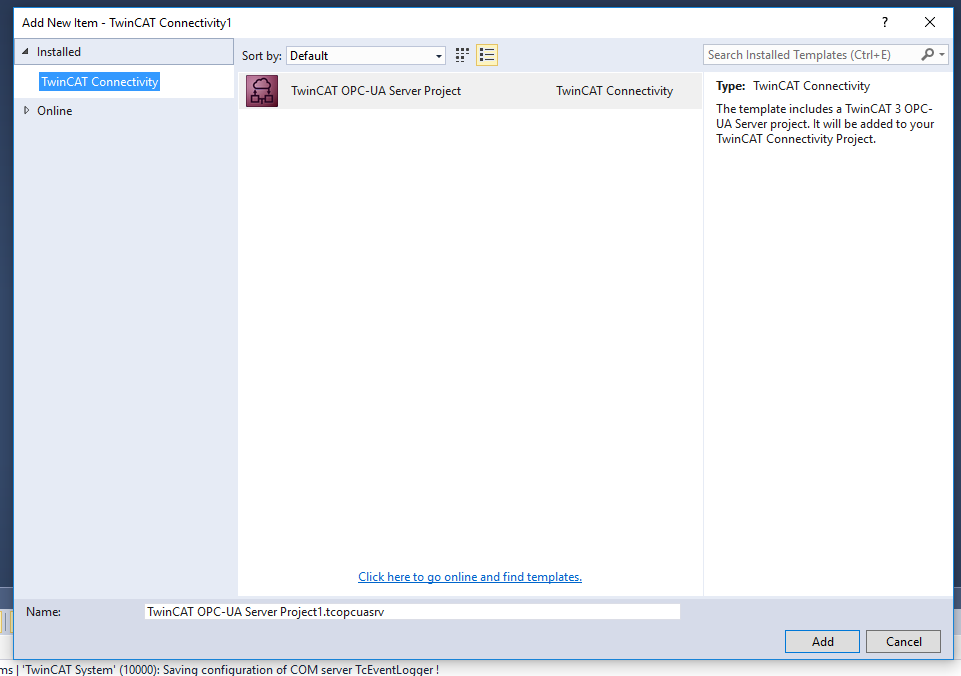Open the Sort by Default dropdown
The width and height of the screenshot is (961, 676).
click(x=366, y=56)
